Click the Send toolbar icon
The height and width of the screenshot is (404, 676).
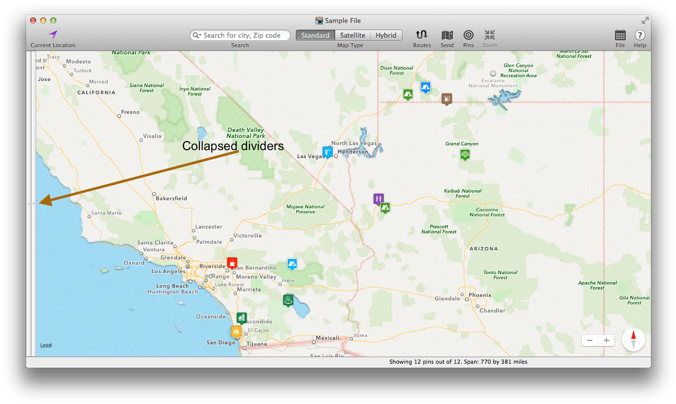pyautogui.click(x=447, y=34)
